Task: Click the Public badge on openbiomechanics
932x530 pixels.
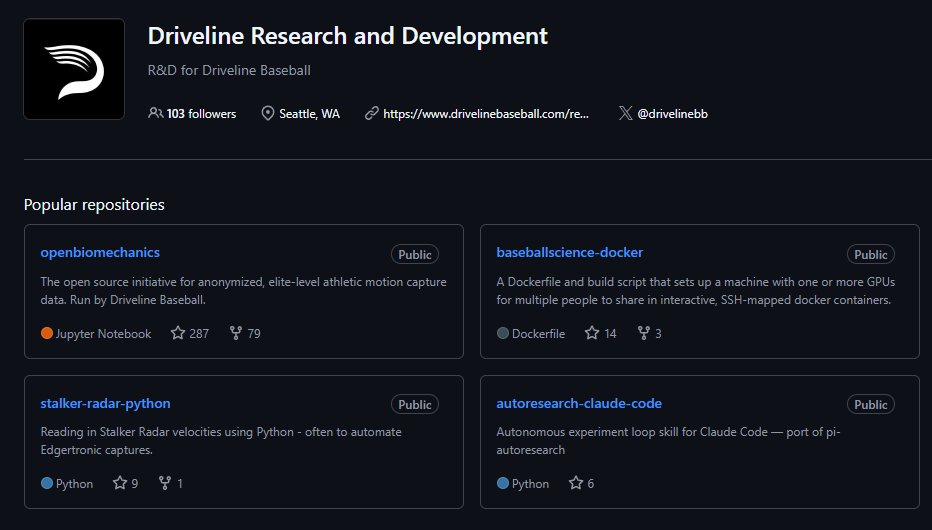Action: coord(415,254)
